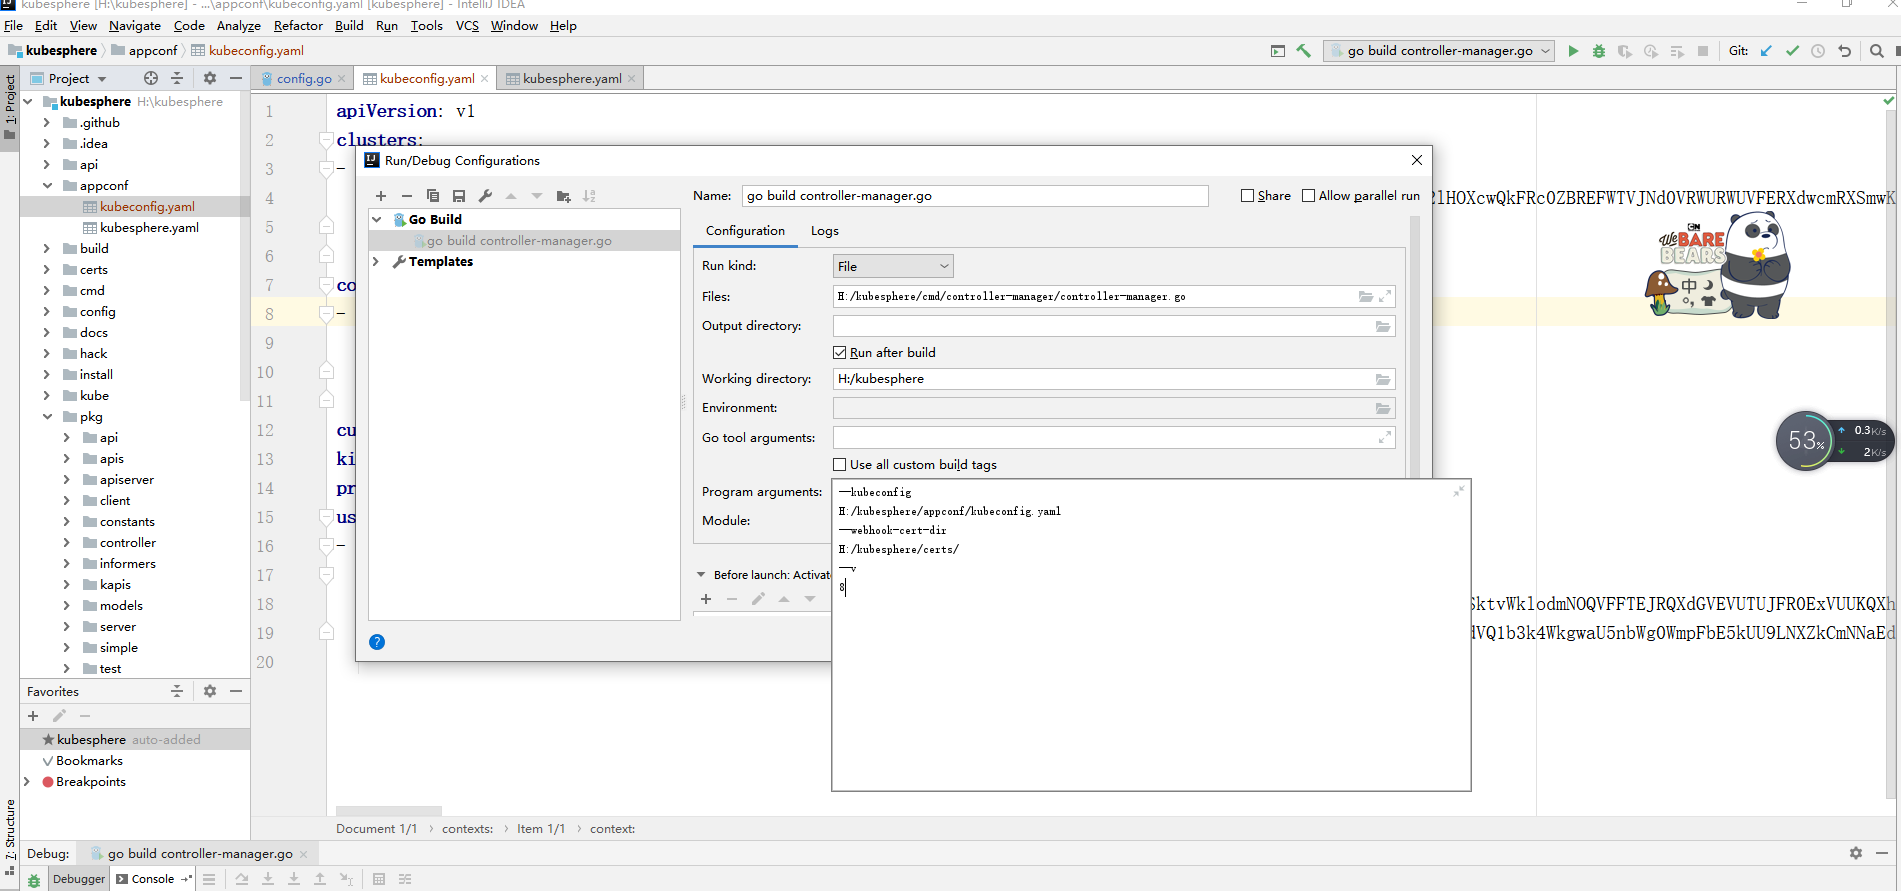Screen dimensions: 1901x891
Task: Open the Refactor menu
Action: click(298, 26)
